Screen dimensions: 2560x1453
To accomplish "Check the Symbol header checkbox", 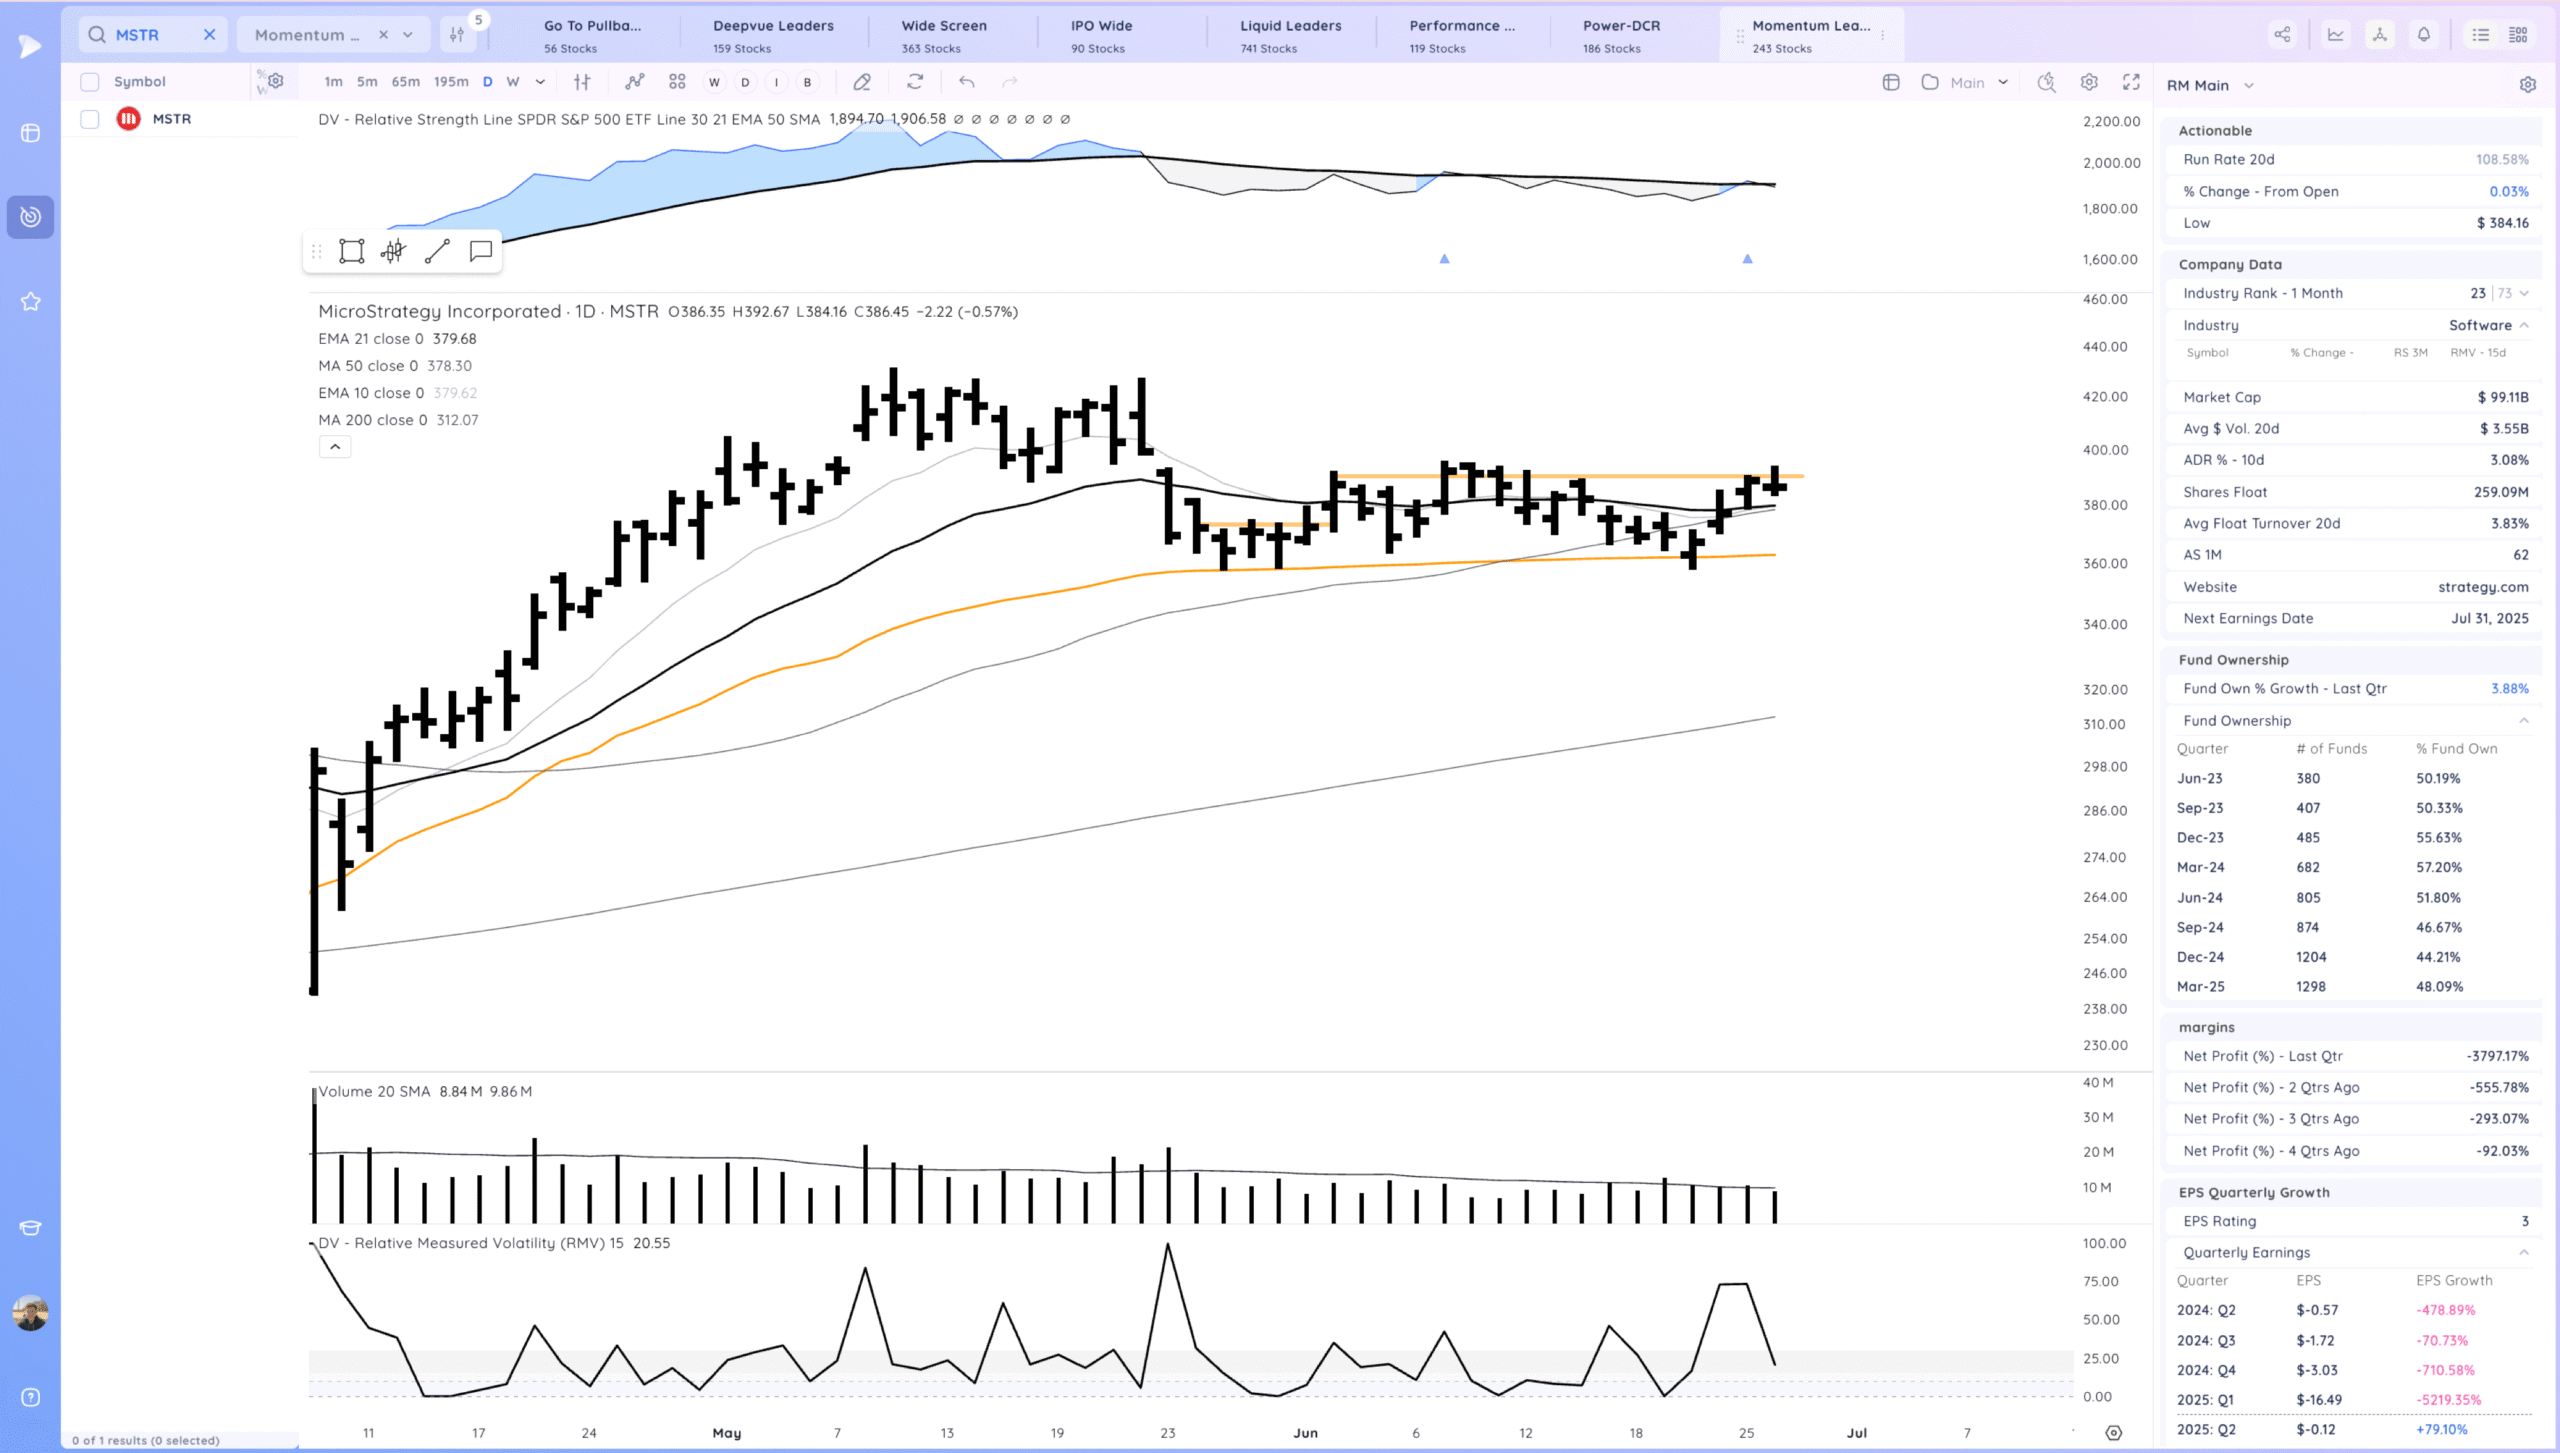I will tap(90, 82).
